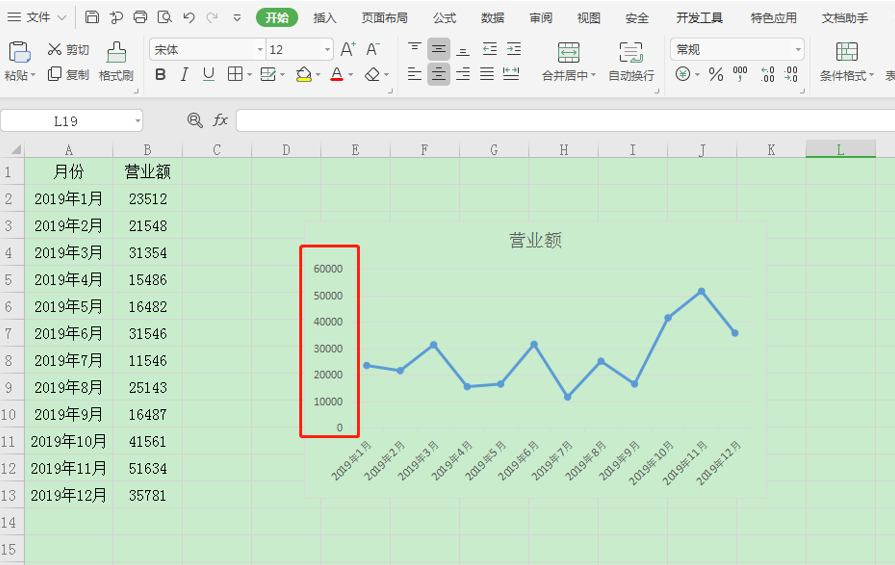
Task: Switch to the 视图 tab
Action: coord(588,18)
